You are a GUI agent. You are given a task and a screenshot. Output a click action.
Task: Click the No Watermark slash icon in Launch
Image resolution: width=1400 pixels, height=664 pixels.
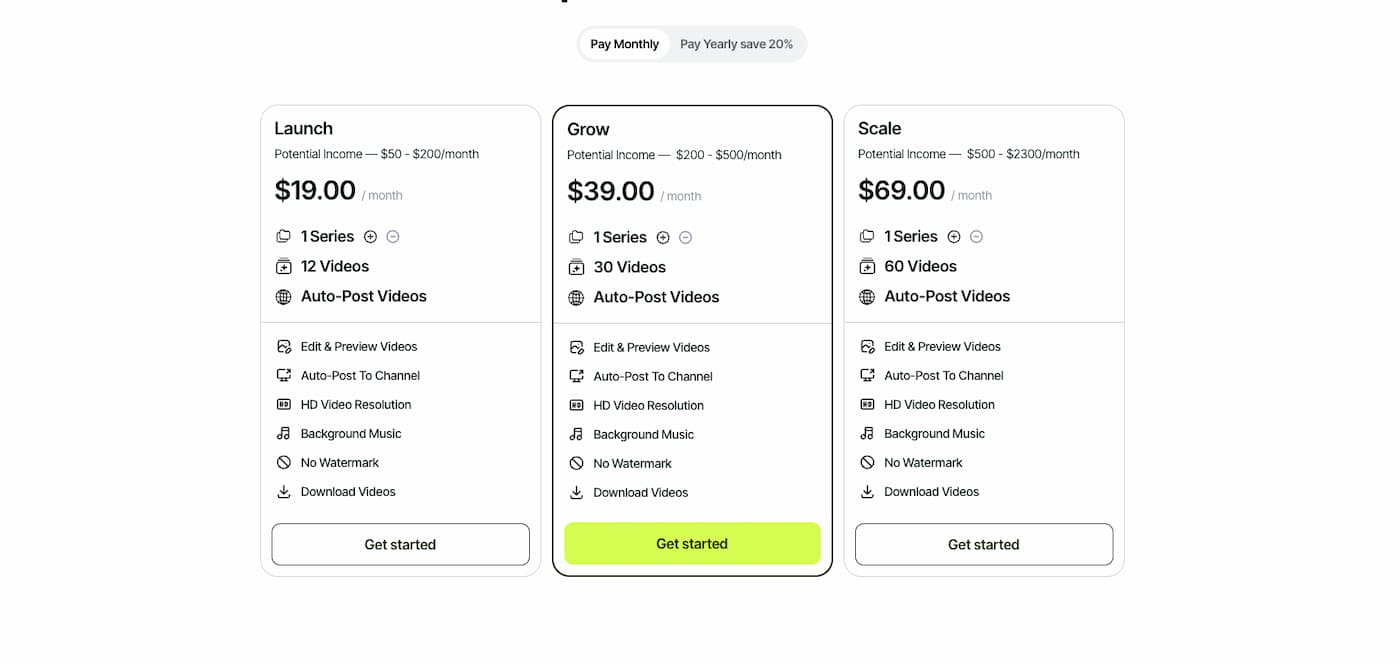[x=284, y=462]
